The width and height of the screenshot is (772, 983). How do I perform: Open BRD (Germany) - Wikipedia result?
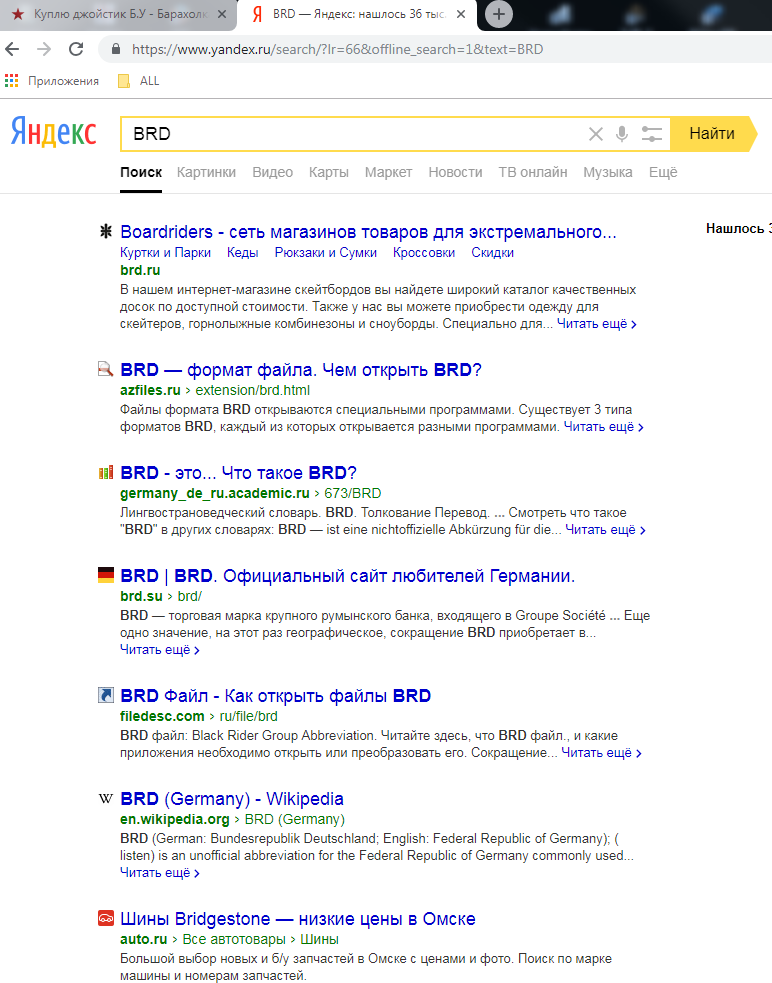[x=232, y=799]
